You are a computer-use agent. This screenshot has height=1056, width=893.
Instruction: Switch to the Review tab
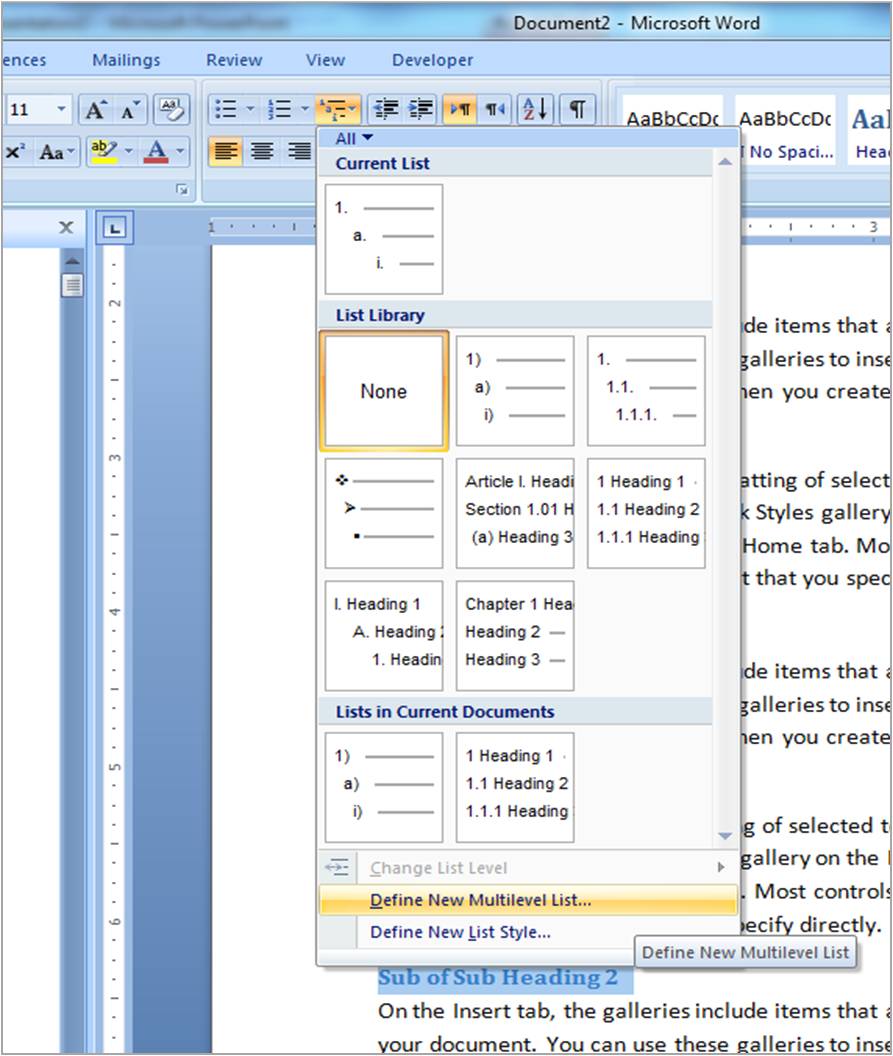233,60
